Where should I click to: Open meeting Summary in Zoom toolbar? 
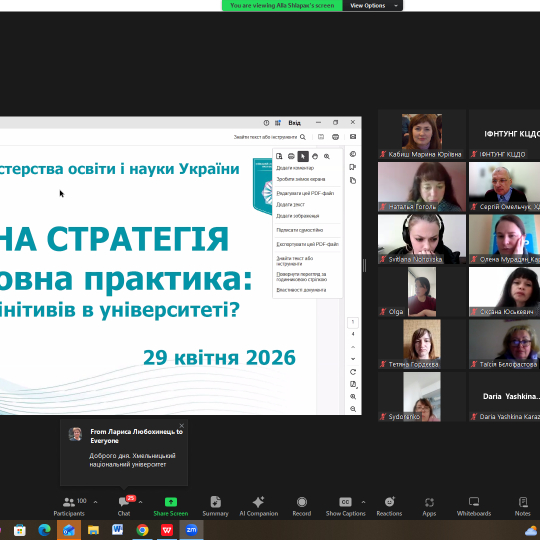tap(216, 506)
